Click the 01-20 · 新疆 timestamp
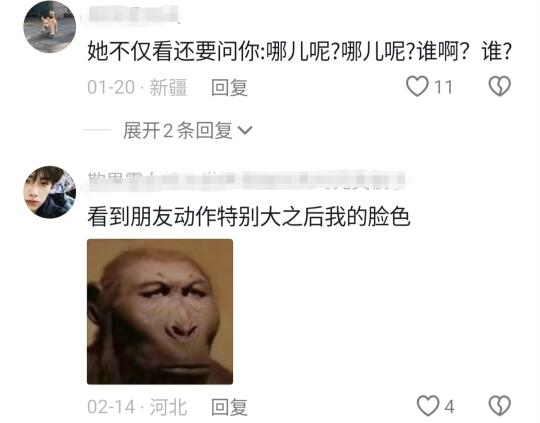Viewport: 540px width, 423px height. click(137, 87)
